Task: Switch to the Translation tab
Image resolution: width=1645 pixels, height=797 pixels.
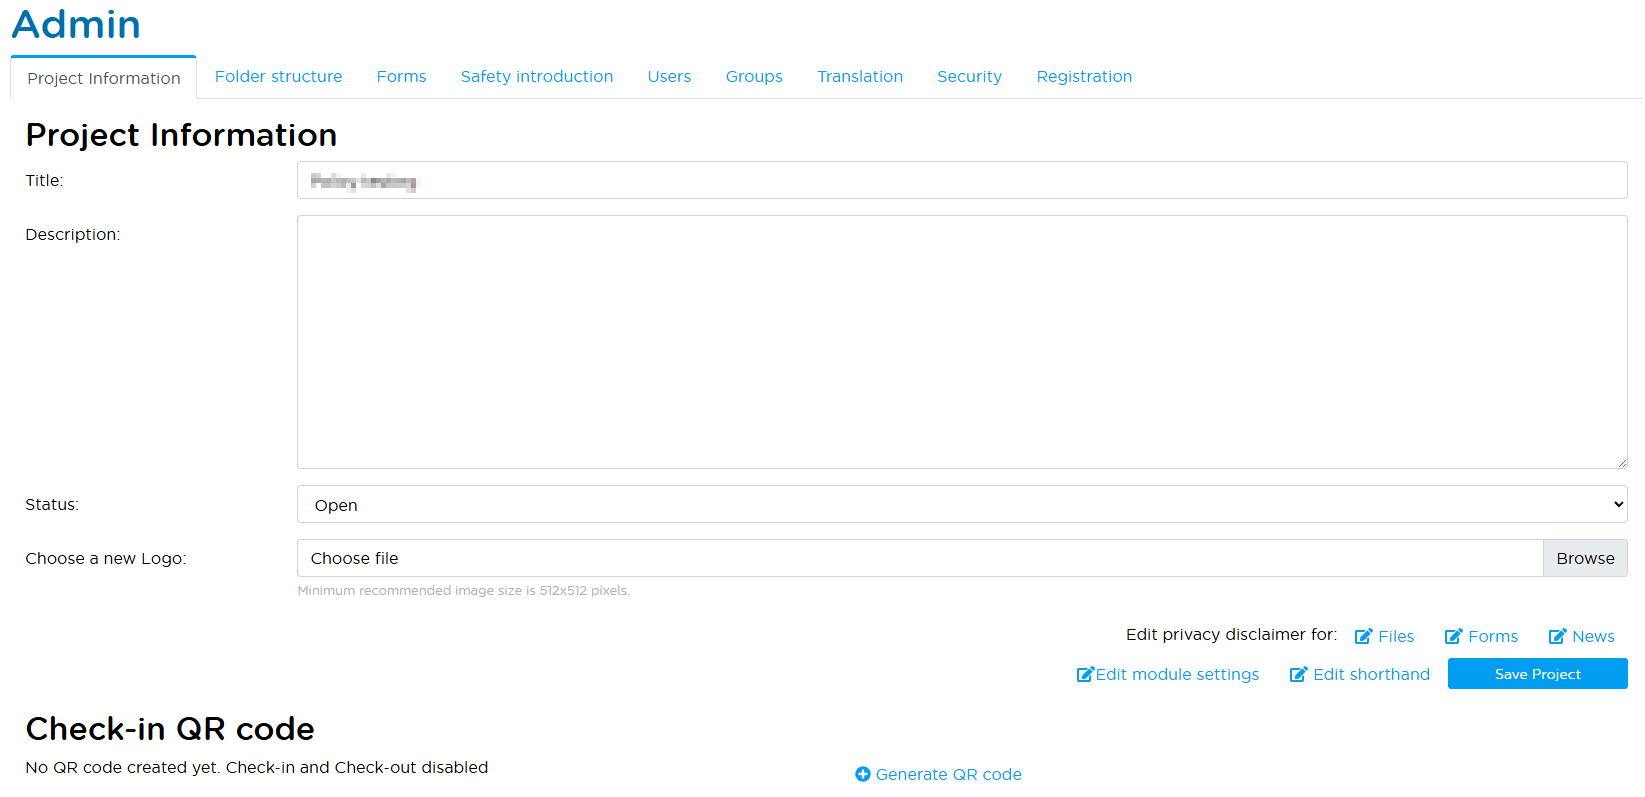Action: [859, 77]
